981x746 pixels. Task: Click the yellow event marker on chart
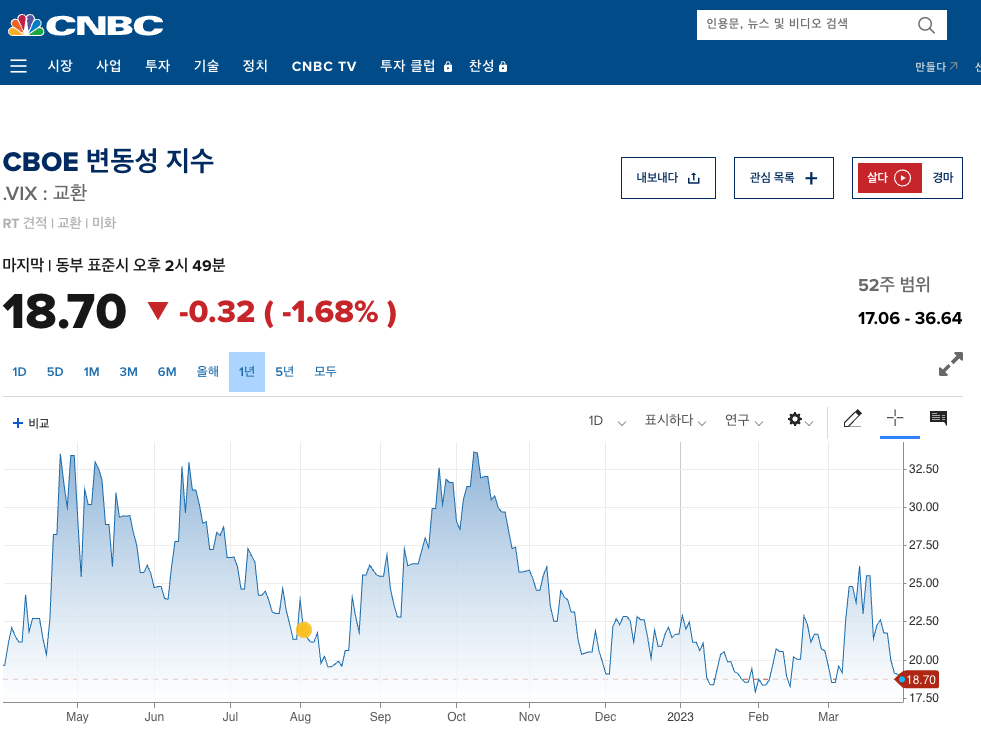pyautogui.click(x=304, y=630)
